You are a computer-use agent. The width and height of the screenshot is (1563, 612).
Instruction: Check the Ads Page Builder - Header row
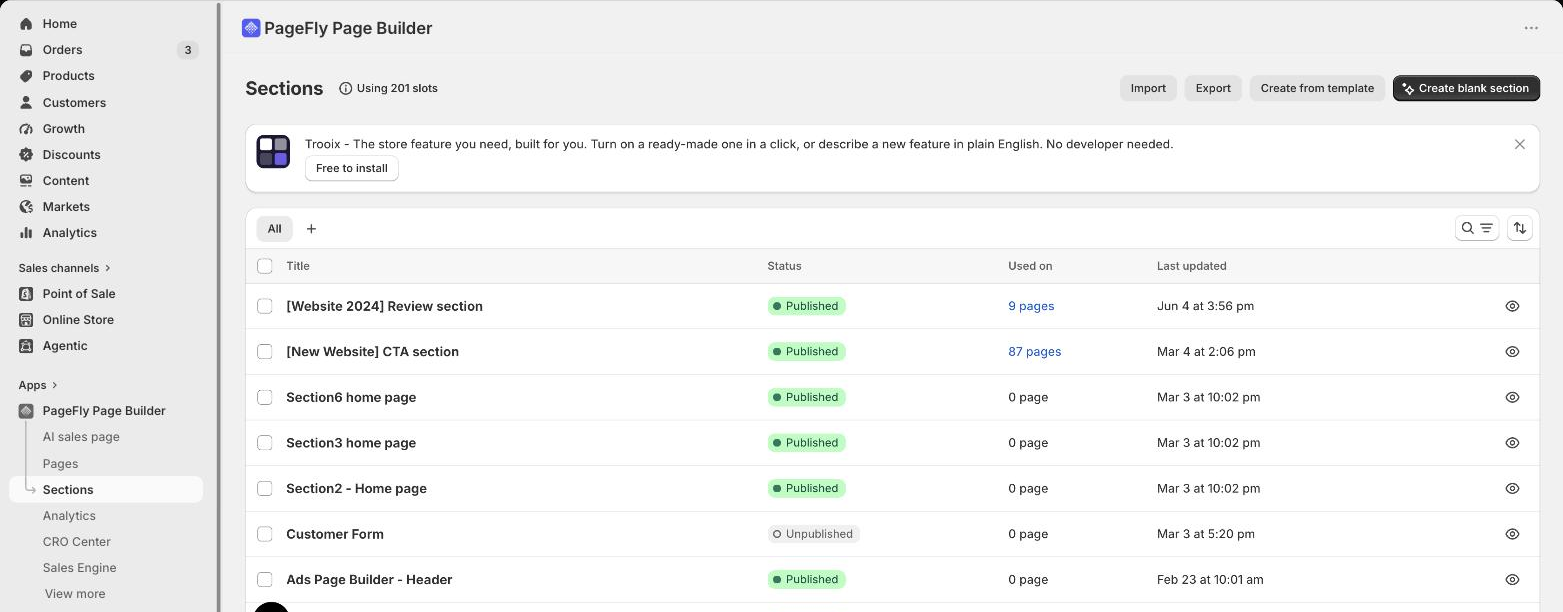pyautogui.click(x=265, y=580)
